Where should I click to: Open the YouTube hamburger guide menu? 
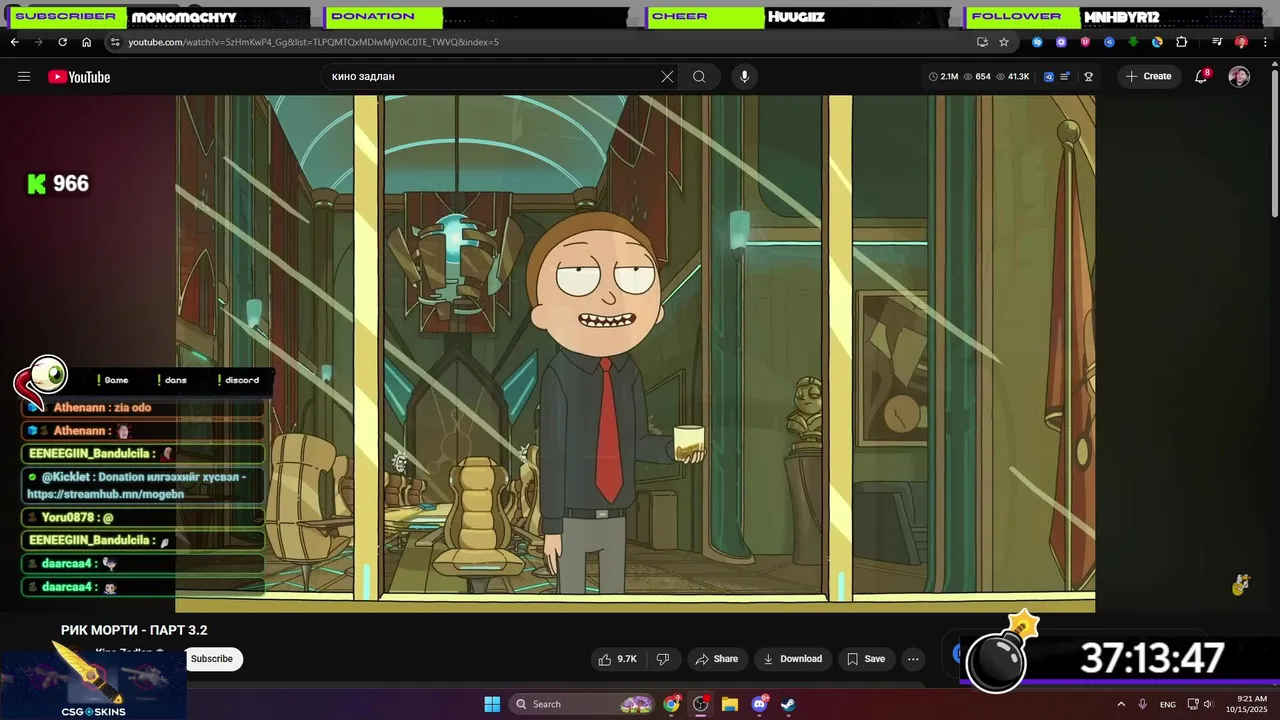24,77
